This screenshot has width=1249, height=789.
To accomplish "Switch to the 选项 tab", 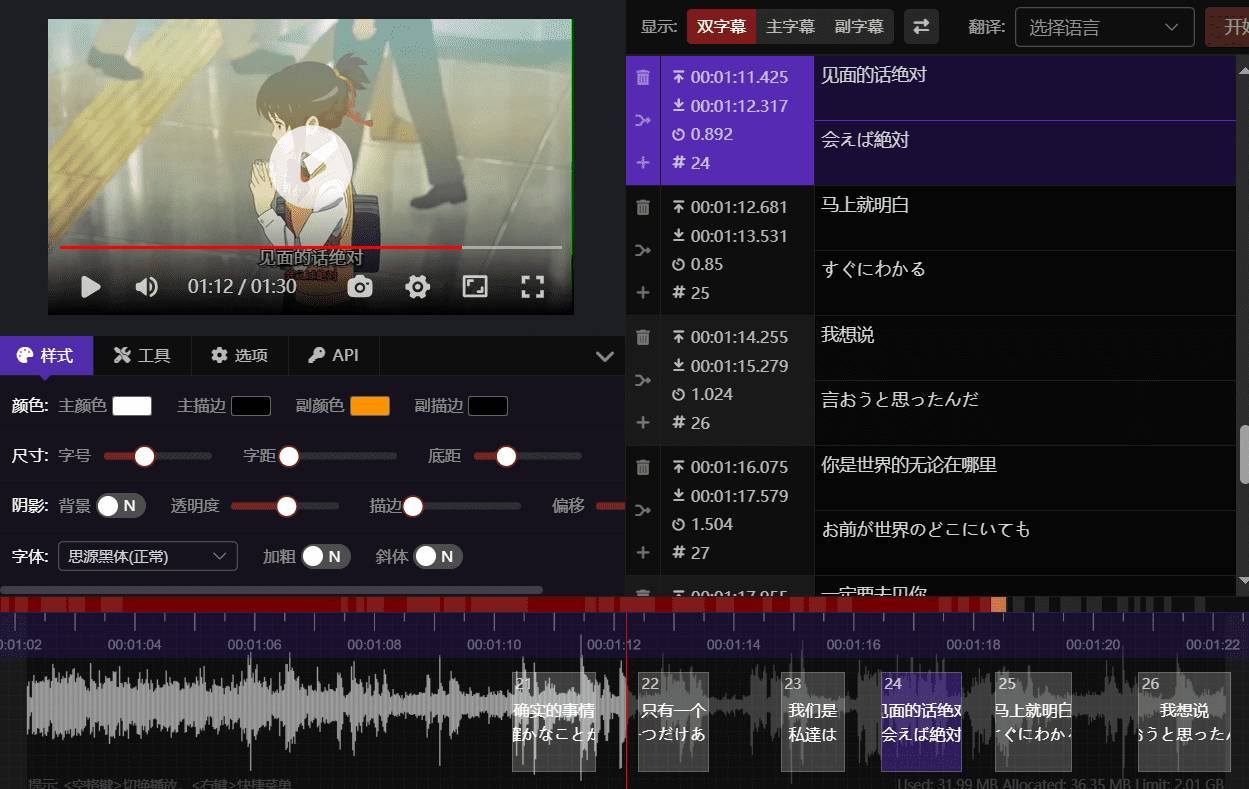I will (240, 355).
